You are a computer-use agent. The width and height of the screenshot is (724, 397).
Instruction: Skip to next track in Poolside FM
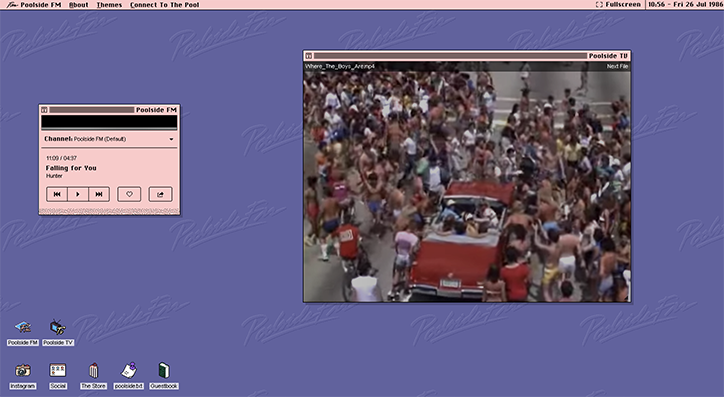click(99, 194)
